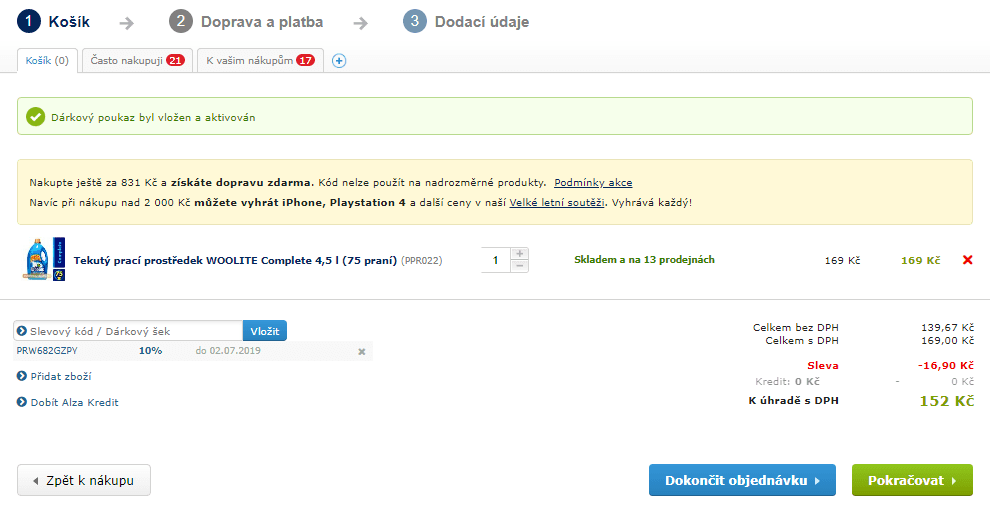The width and height of the screenshot is (990, 509).
Task: Click the Woolite quantity input field
Action: [495, 260]
